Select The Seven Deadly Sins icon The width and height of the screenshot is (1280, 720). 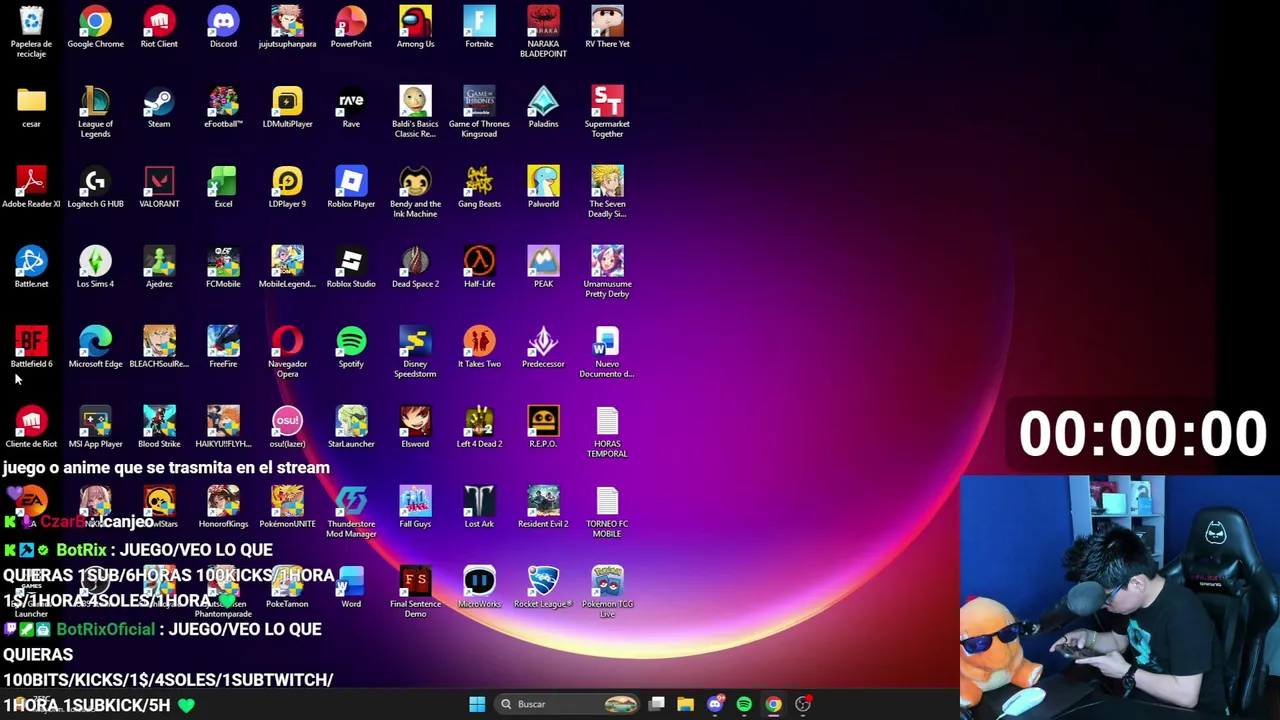tap(607, 191)
